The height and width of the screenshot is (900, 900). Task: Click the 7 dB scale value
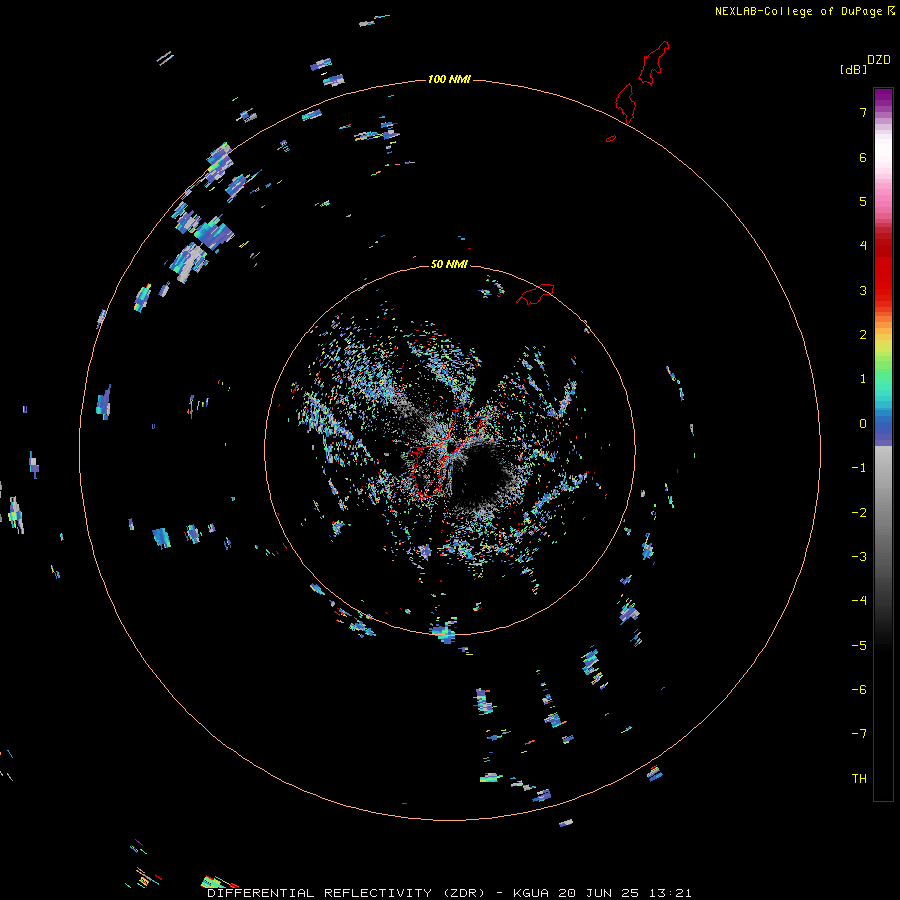click(863, 112)
